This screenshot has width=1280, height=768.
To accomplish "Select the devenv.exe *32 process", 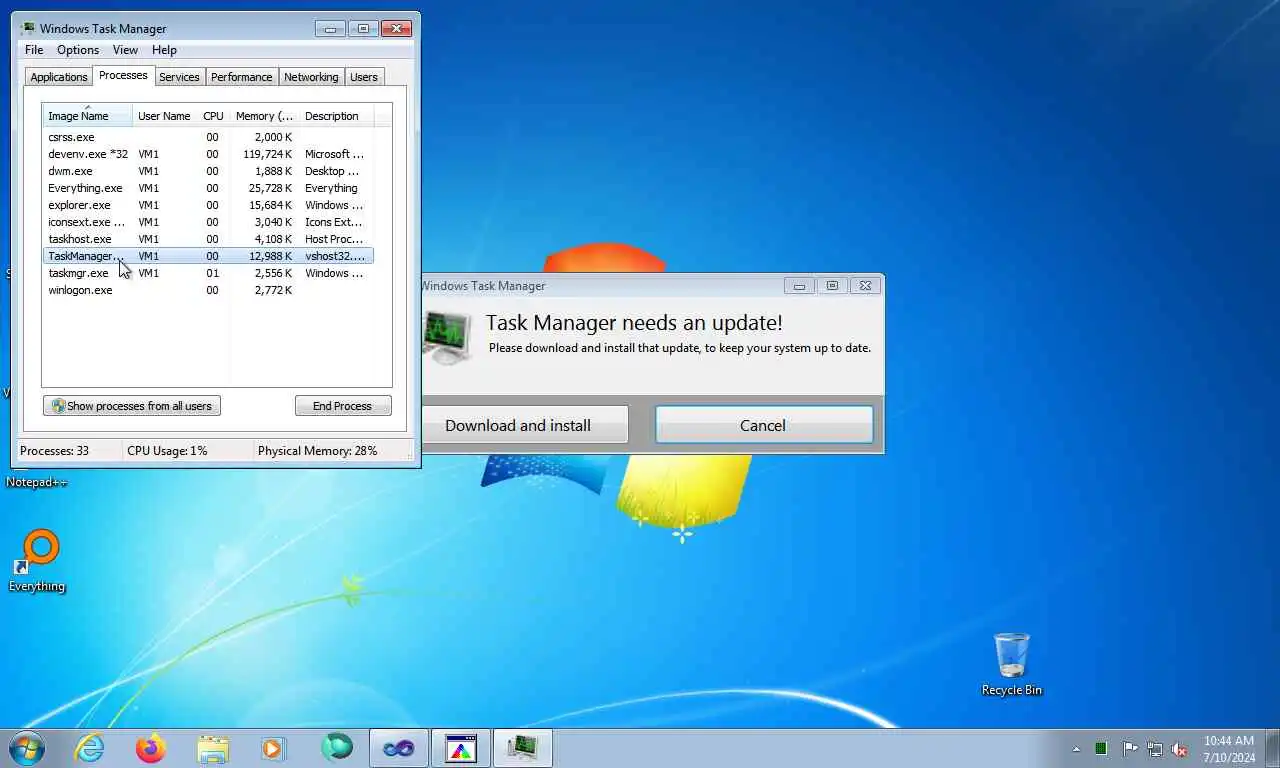I will pyautogui.click(x=208, y=154).
